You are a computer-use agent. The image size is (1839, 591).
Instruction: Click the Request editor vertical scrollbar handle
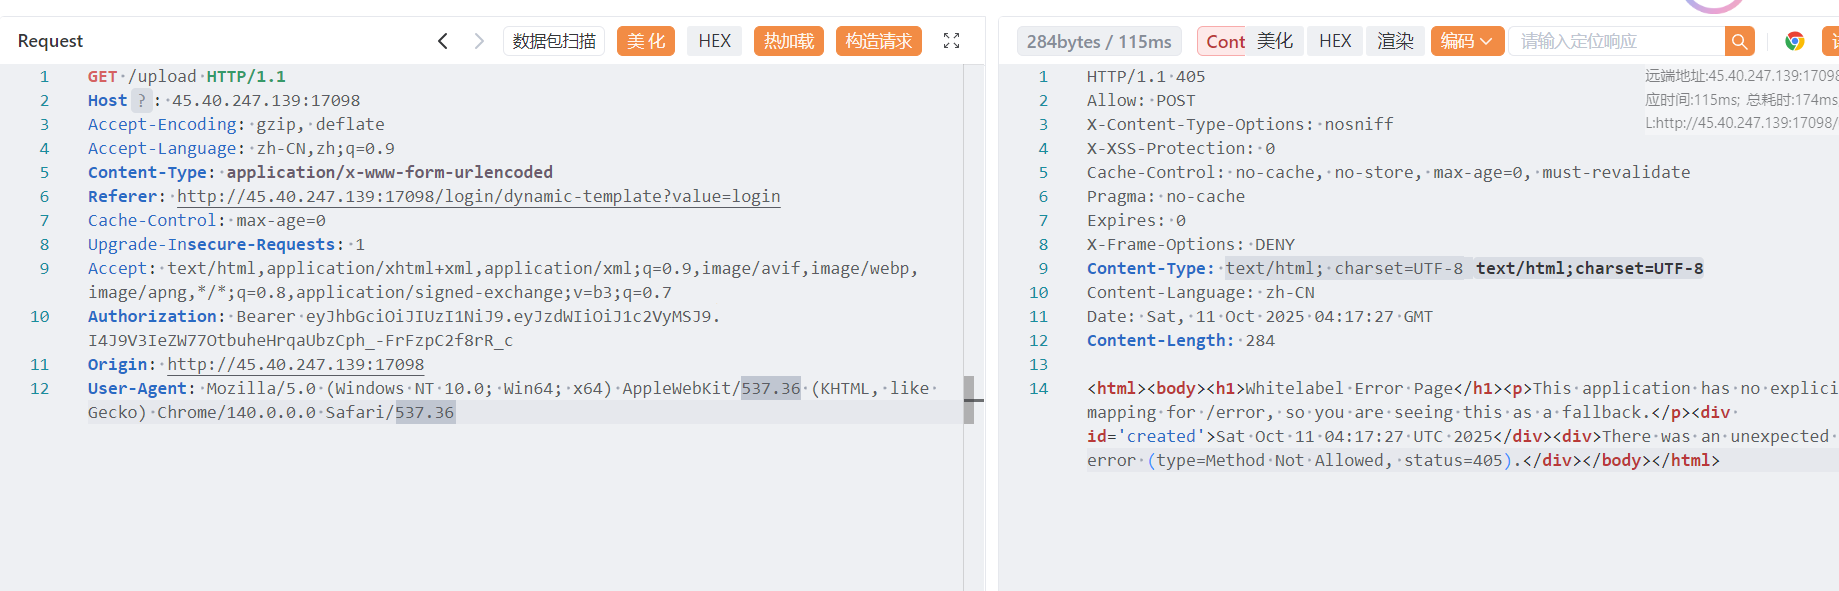(969, 400)
